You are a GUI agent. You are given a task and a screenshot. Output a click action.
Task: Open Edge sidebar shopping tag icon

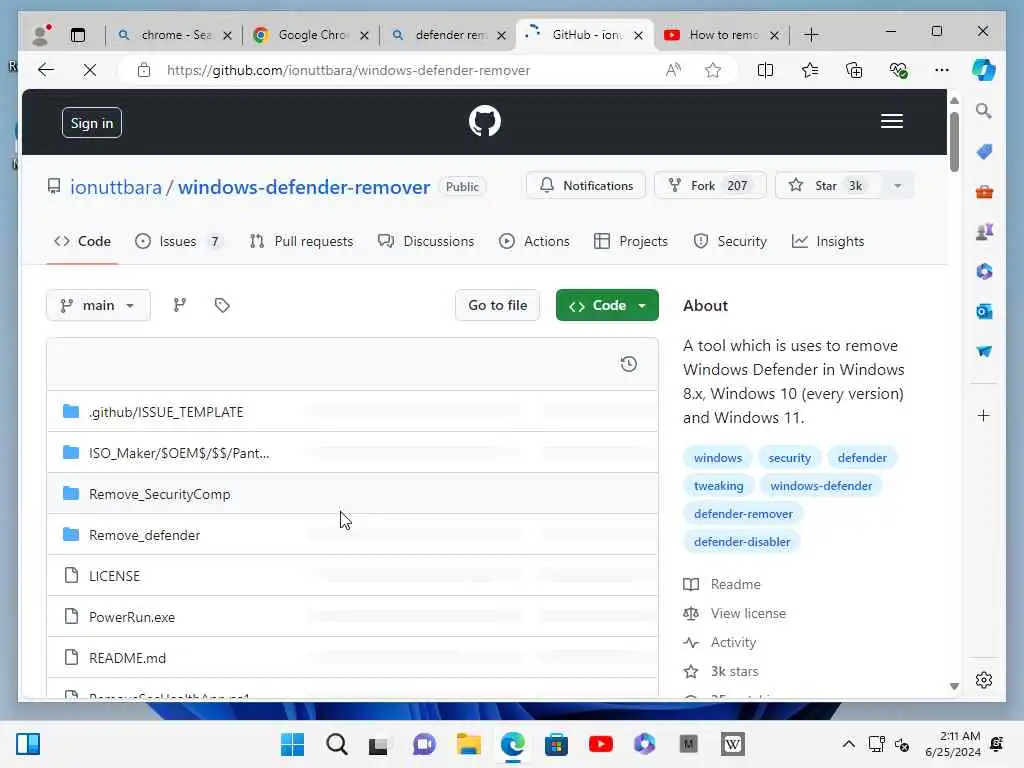click(984, 152)
